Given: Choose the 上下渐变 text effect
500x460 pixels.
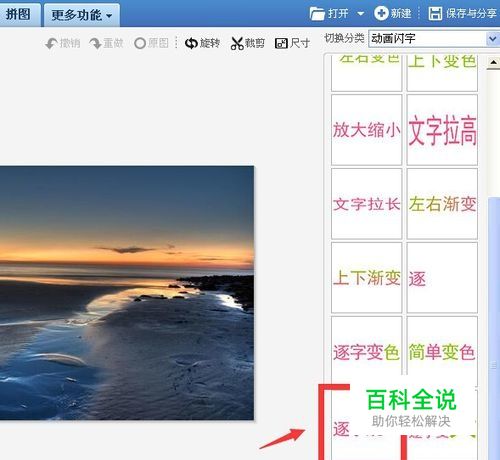Looking at the screenshot, I should coord(366,278).
